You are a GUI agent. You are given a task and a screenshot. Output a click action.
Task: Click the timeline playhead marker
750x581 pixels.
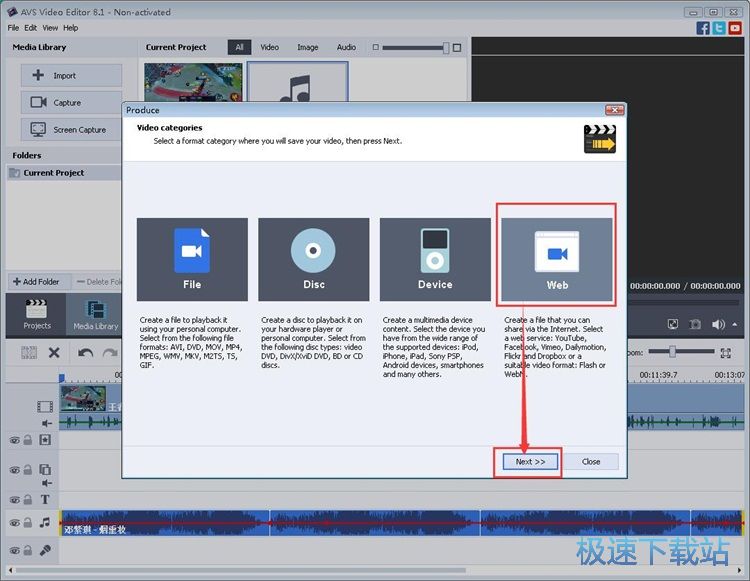(x=62, y=378)
